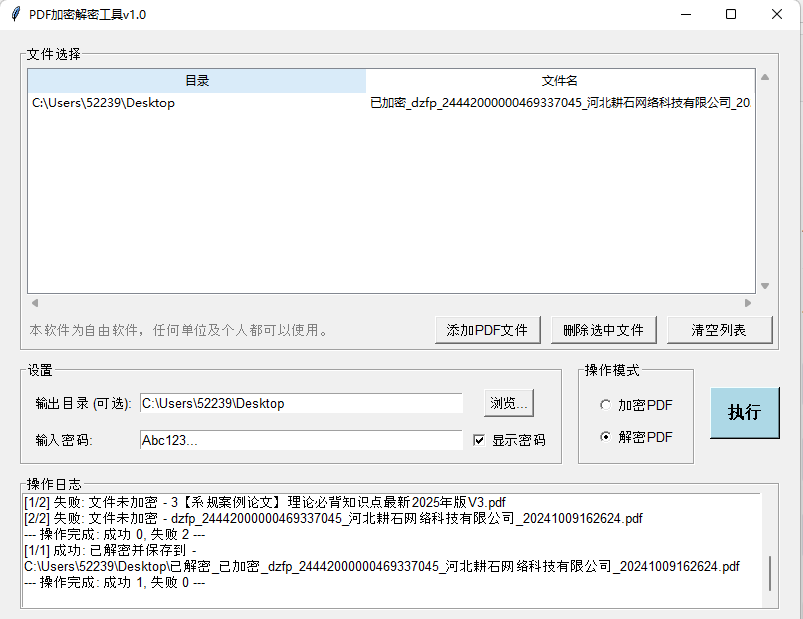Screen dimensions: 803x619
Task: Click the Python feather icon in title bar
Action: 14,14
